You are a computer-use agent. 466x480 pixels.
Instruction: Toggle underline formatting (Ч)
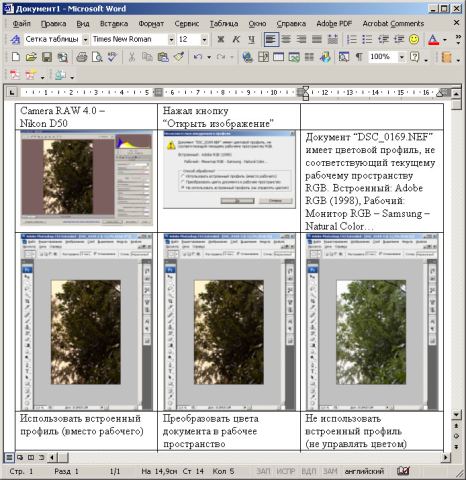(252, 39)
